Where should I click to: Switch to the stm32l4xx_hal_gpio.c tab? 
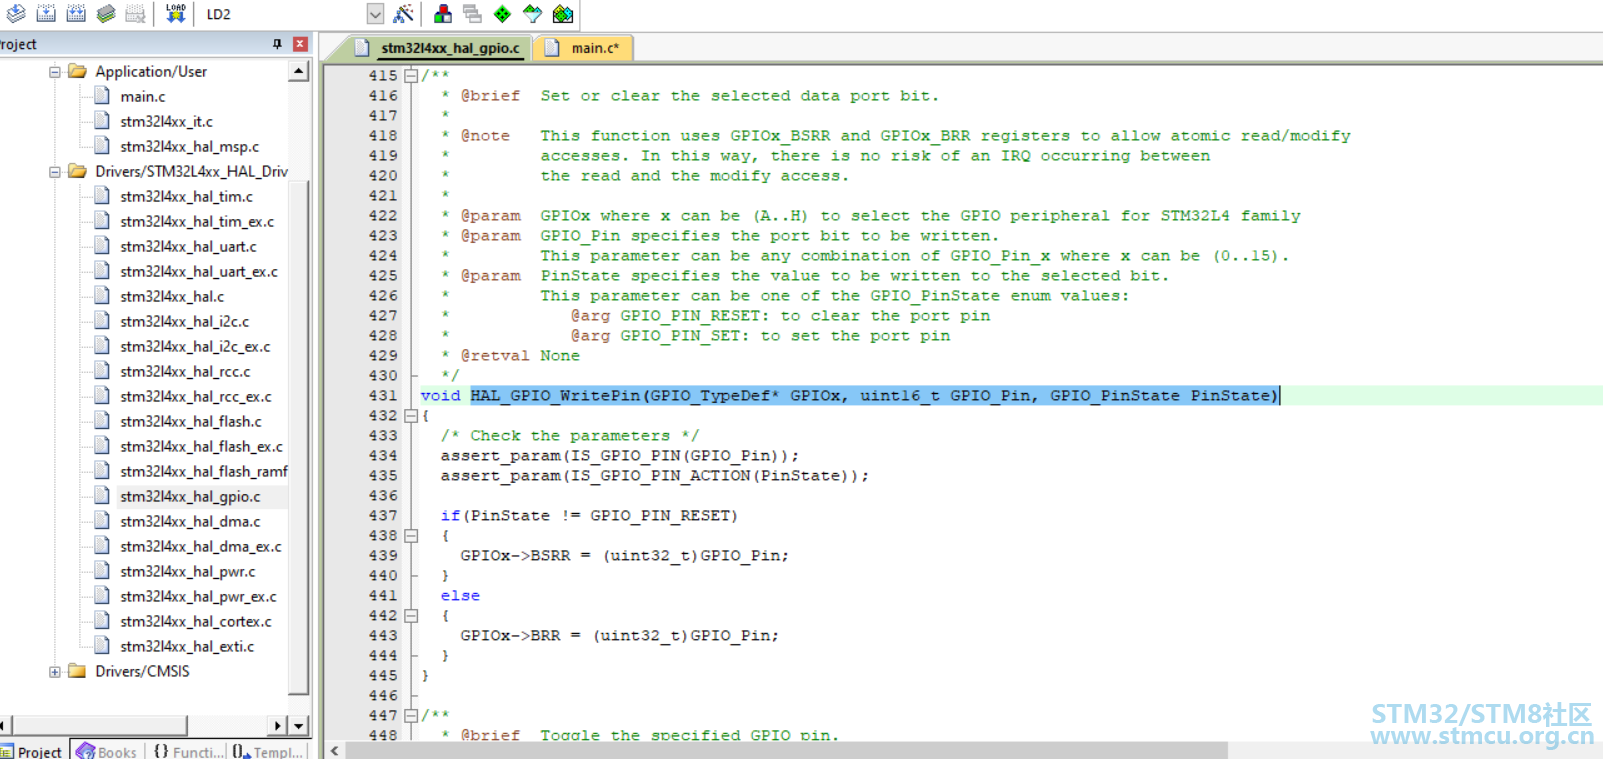437,48
